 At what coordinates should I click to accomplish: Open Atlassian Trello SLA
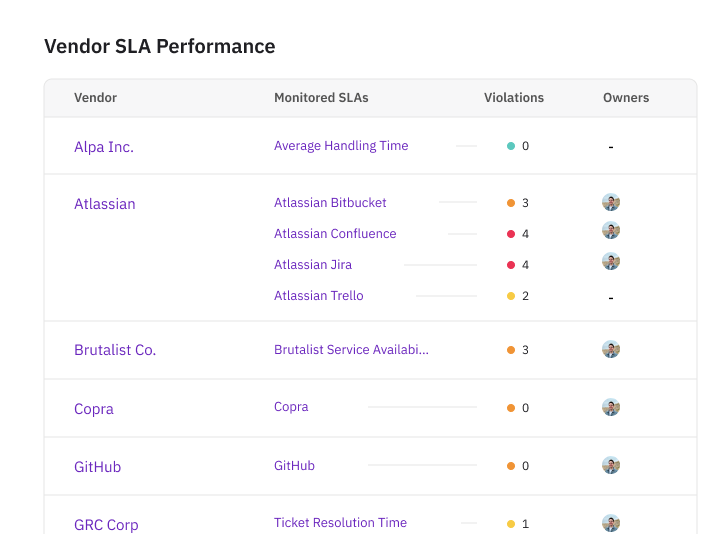point(319,296)
